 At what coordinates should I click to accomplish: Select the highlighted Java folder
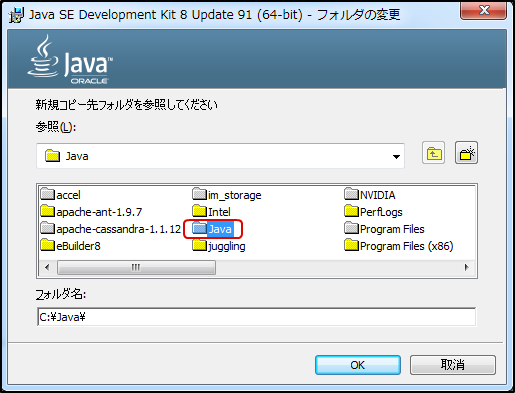pos(213,229)
